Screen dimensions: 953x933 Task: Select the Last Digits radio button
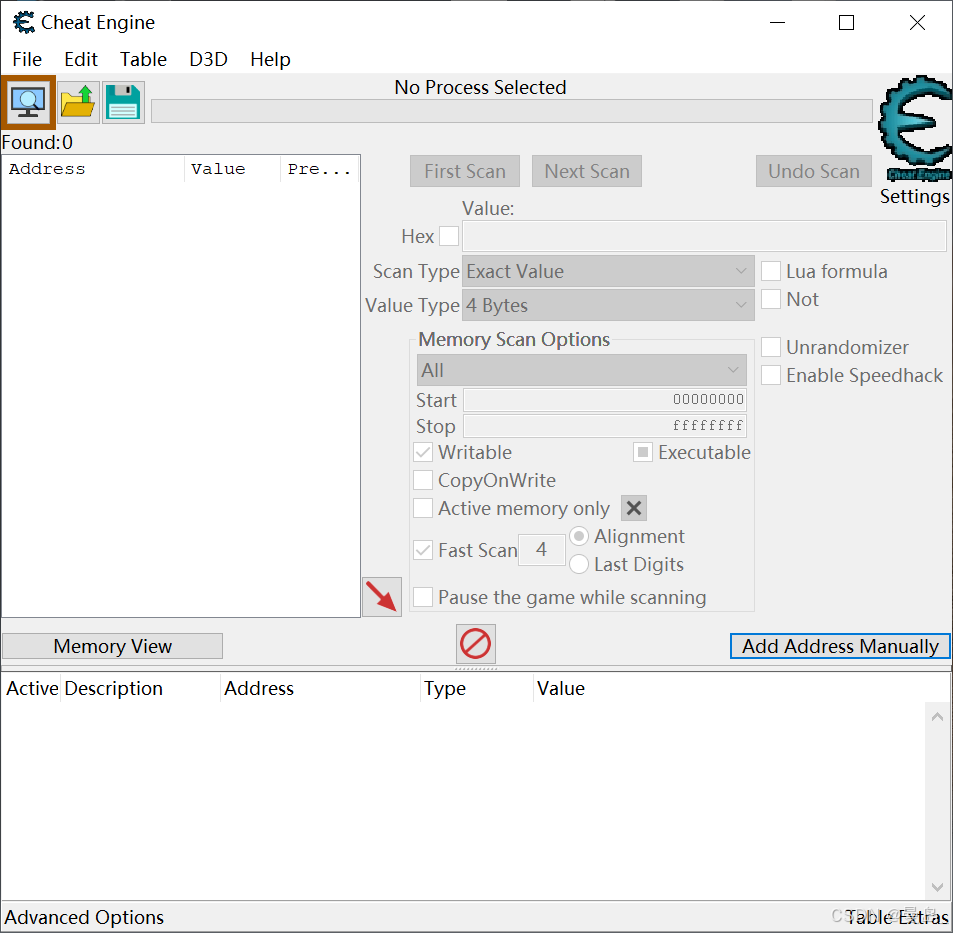pyautogui.click(x=579, y=564)
